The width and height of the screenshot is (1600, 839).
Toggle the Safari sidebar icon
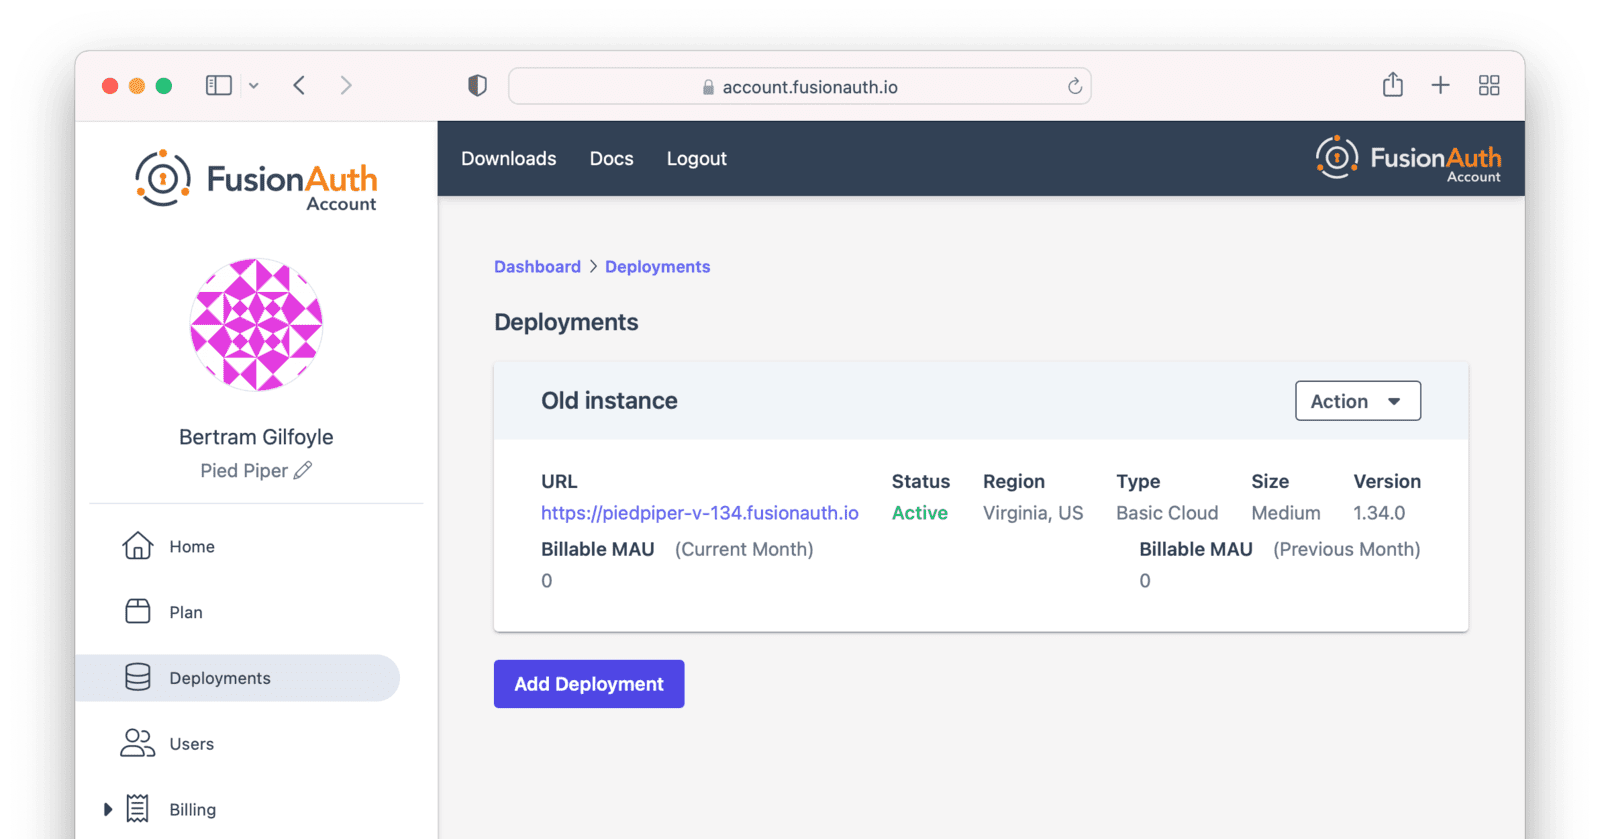point(219,86)
